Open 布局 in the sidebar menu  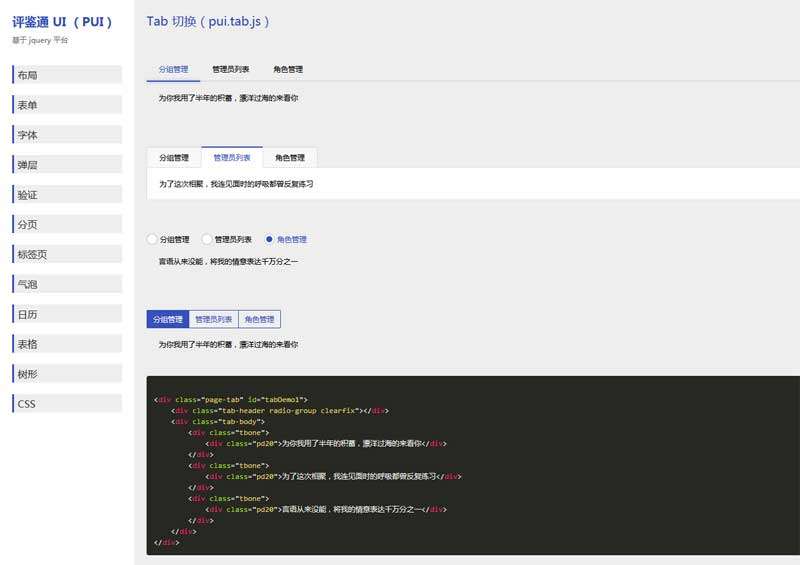pos(66,75)
